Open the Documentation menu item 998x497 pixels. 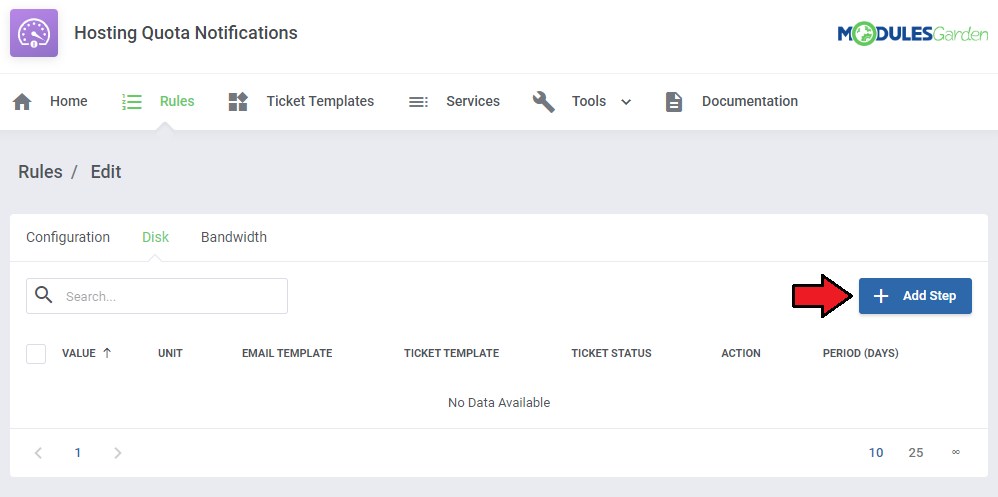[x=750, y=101]
